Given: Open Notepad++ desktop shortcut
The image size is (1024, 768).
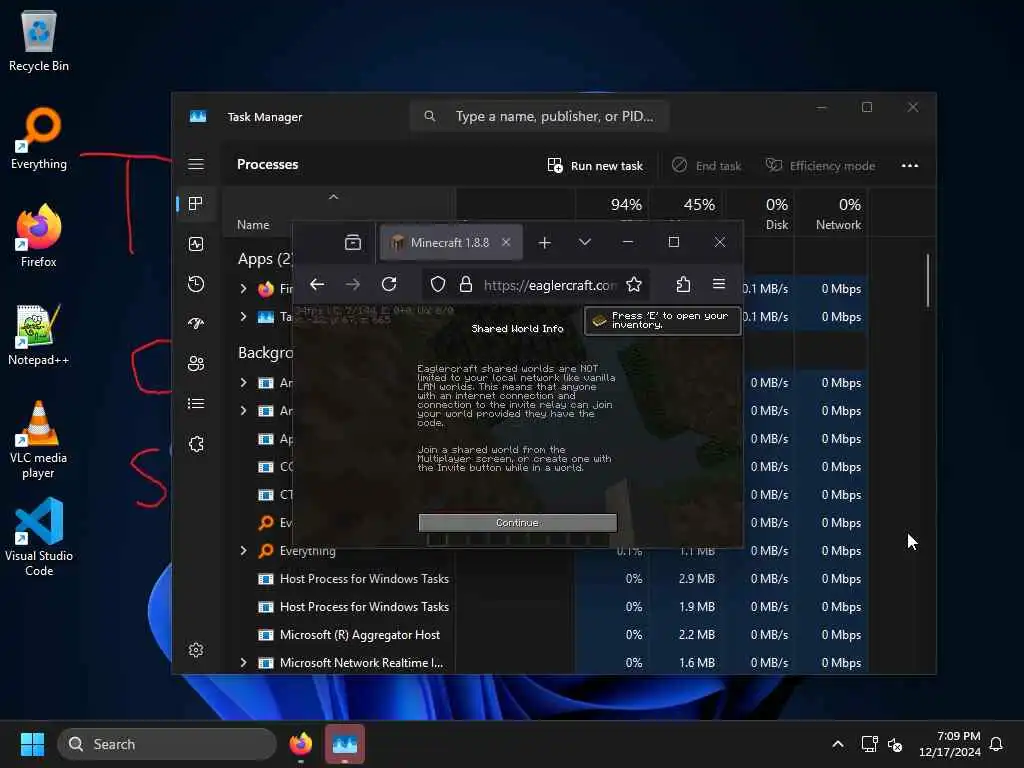Looking at the screenshot, I should (x=39, y=334).
